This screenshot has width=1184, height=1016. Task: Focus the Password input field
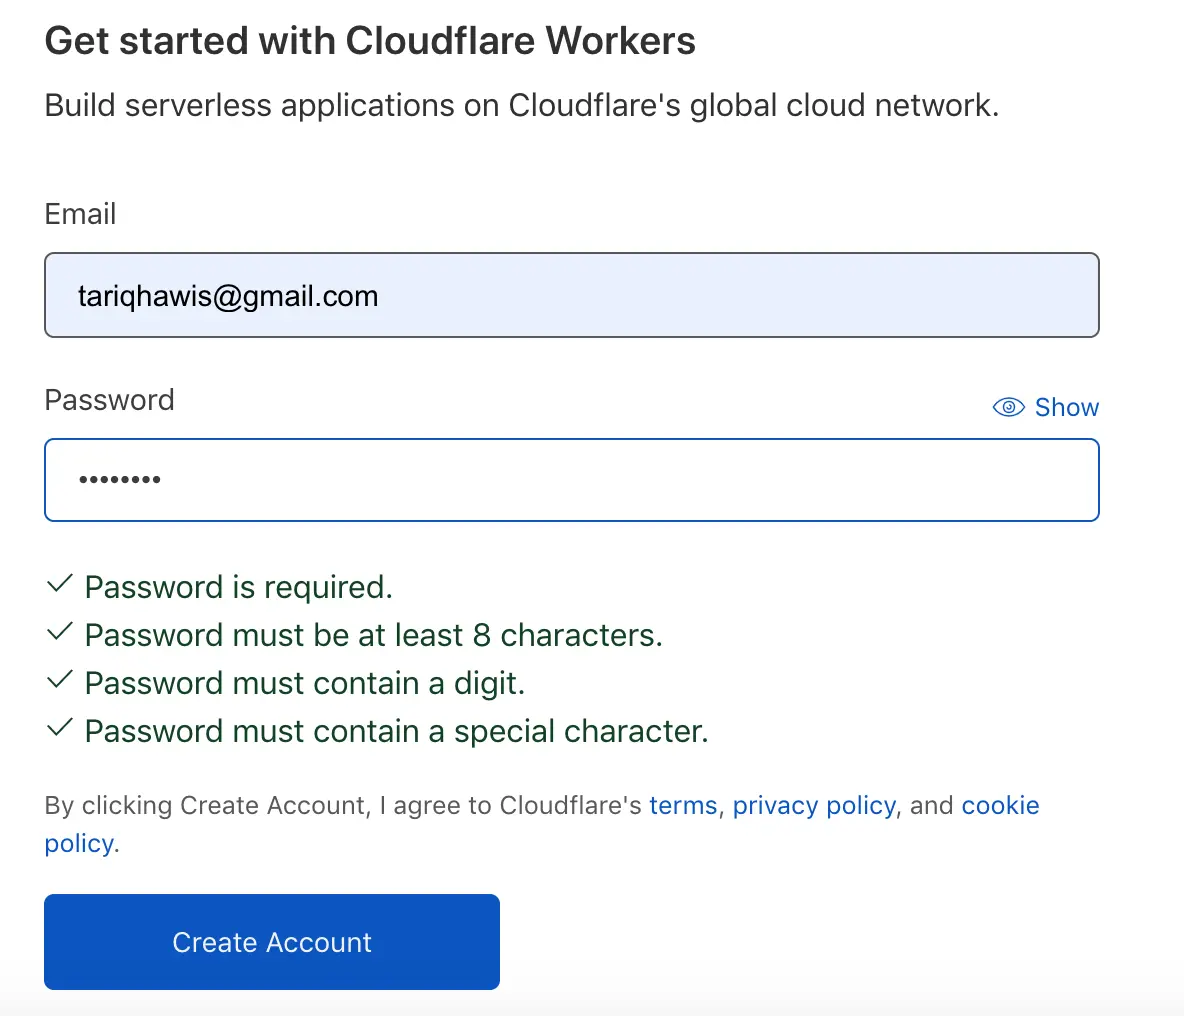[572, 480]
